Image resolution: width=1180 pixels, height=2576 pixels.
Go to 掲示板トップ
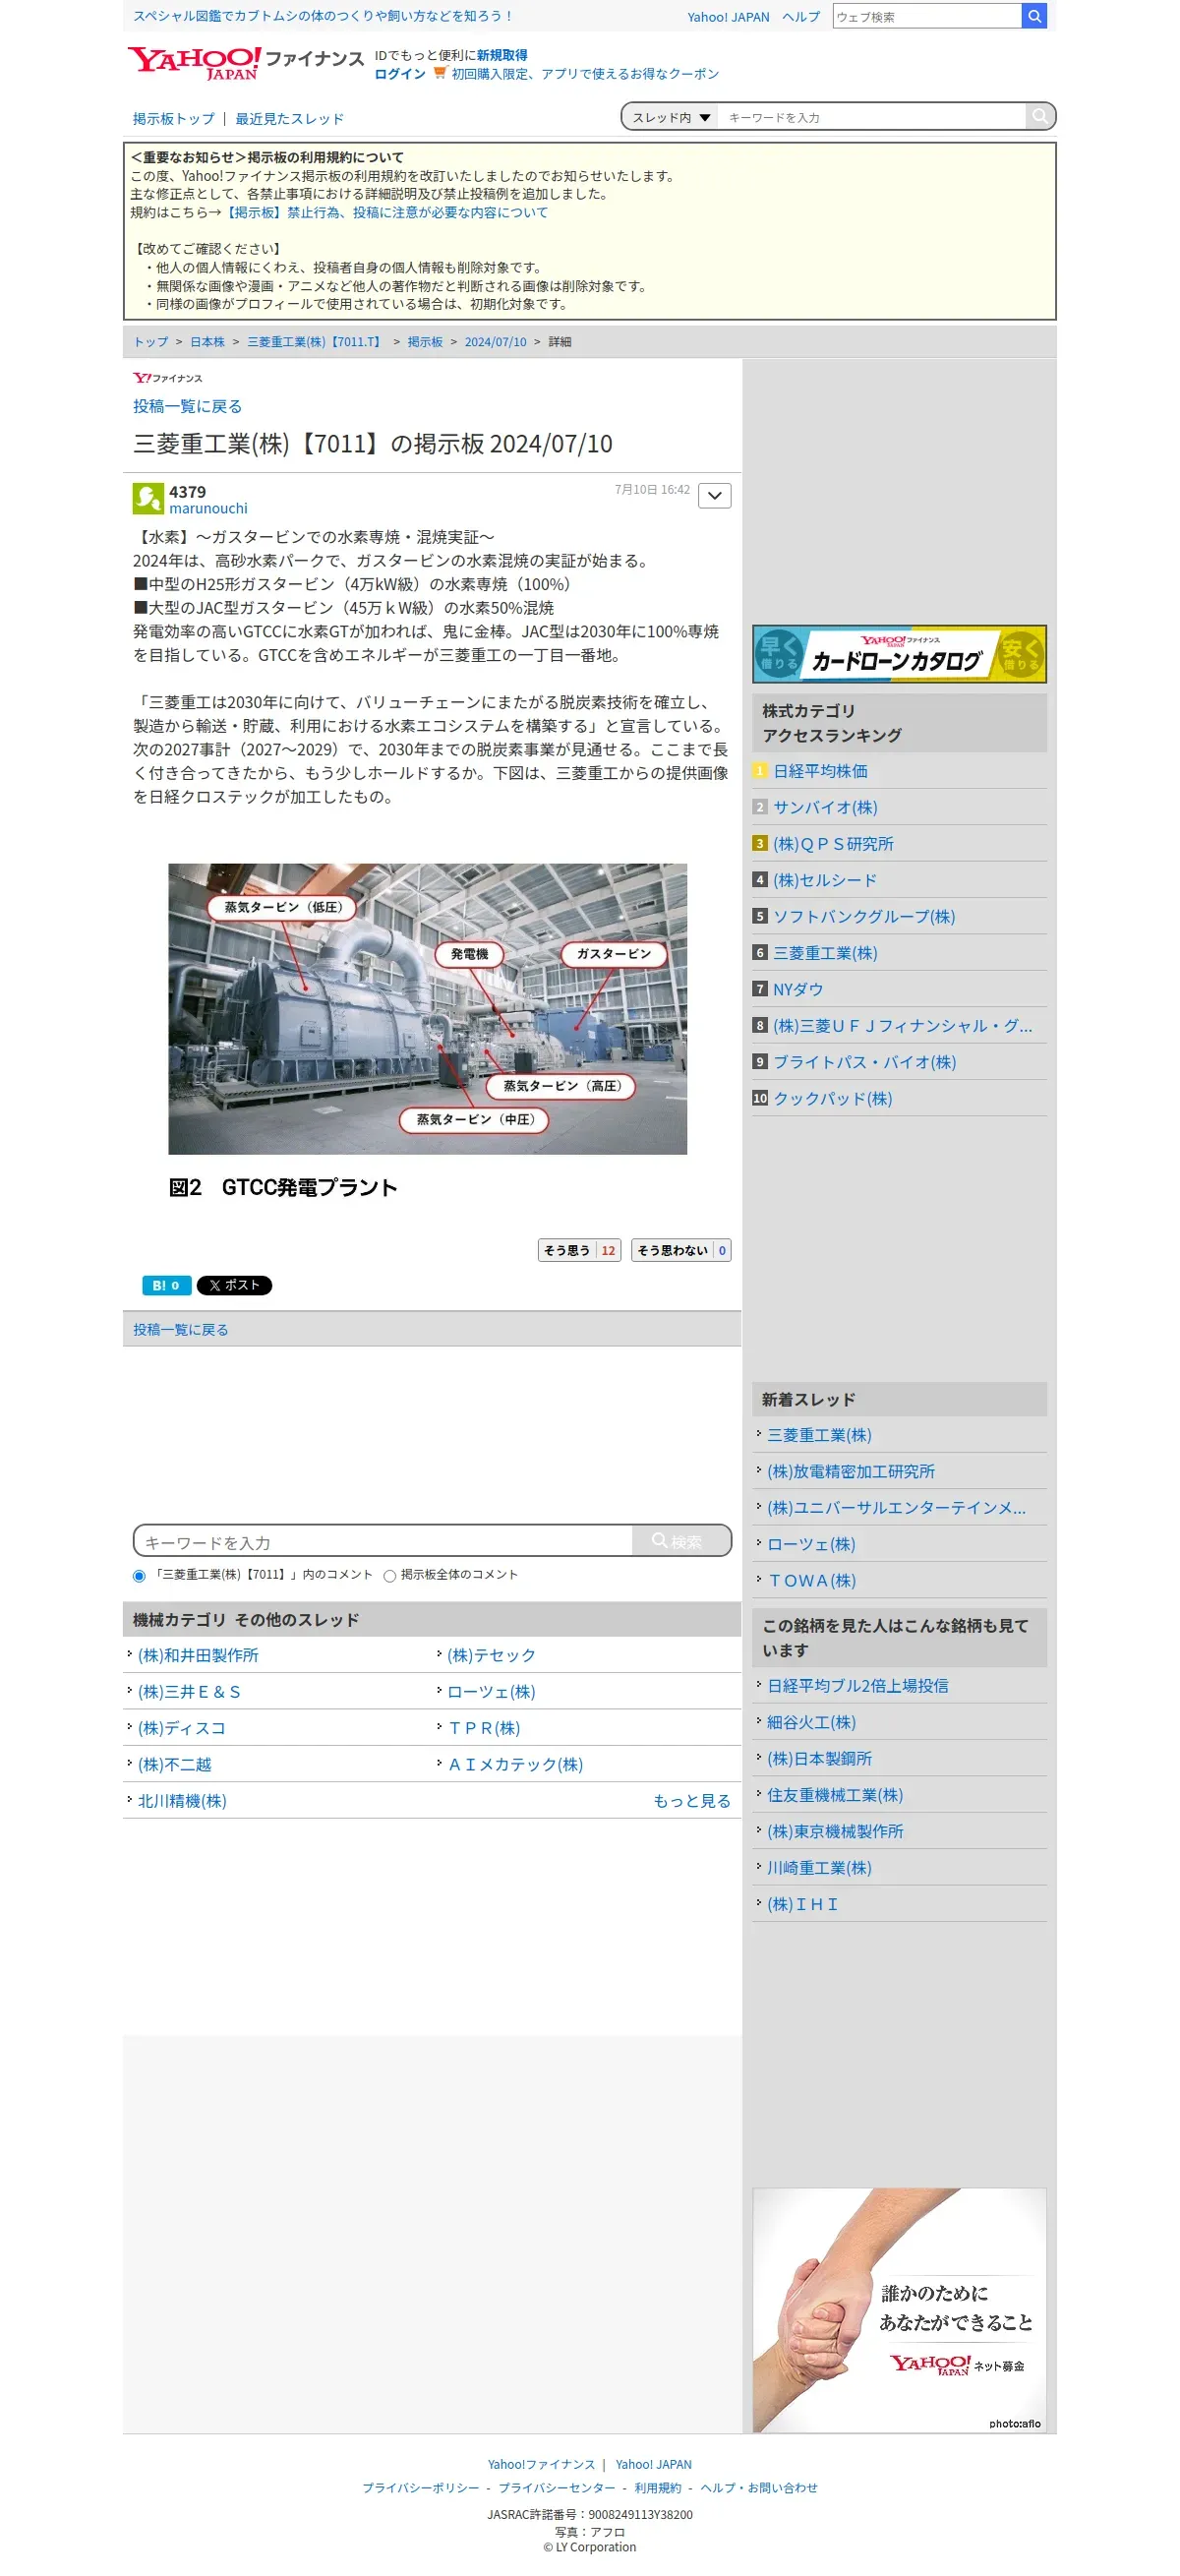click(174, 118)
